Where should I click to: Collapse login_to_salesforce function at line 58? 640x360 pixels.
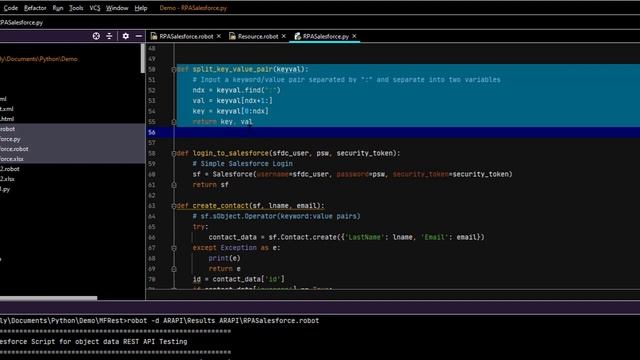coord(174,153)
